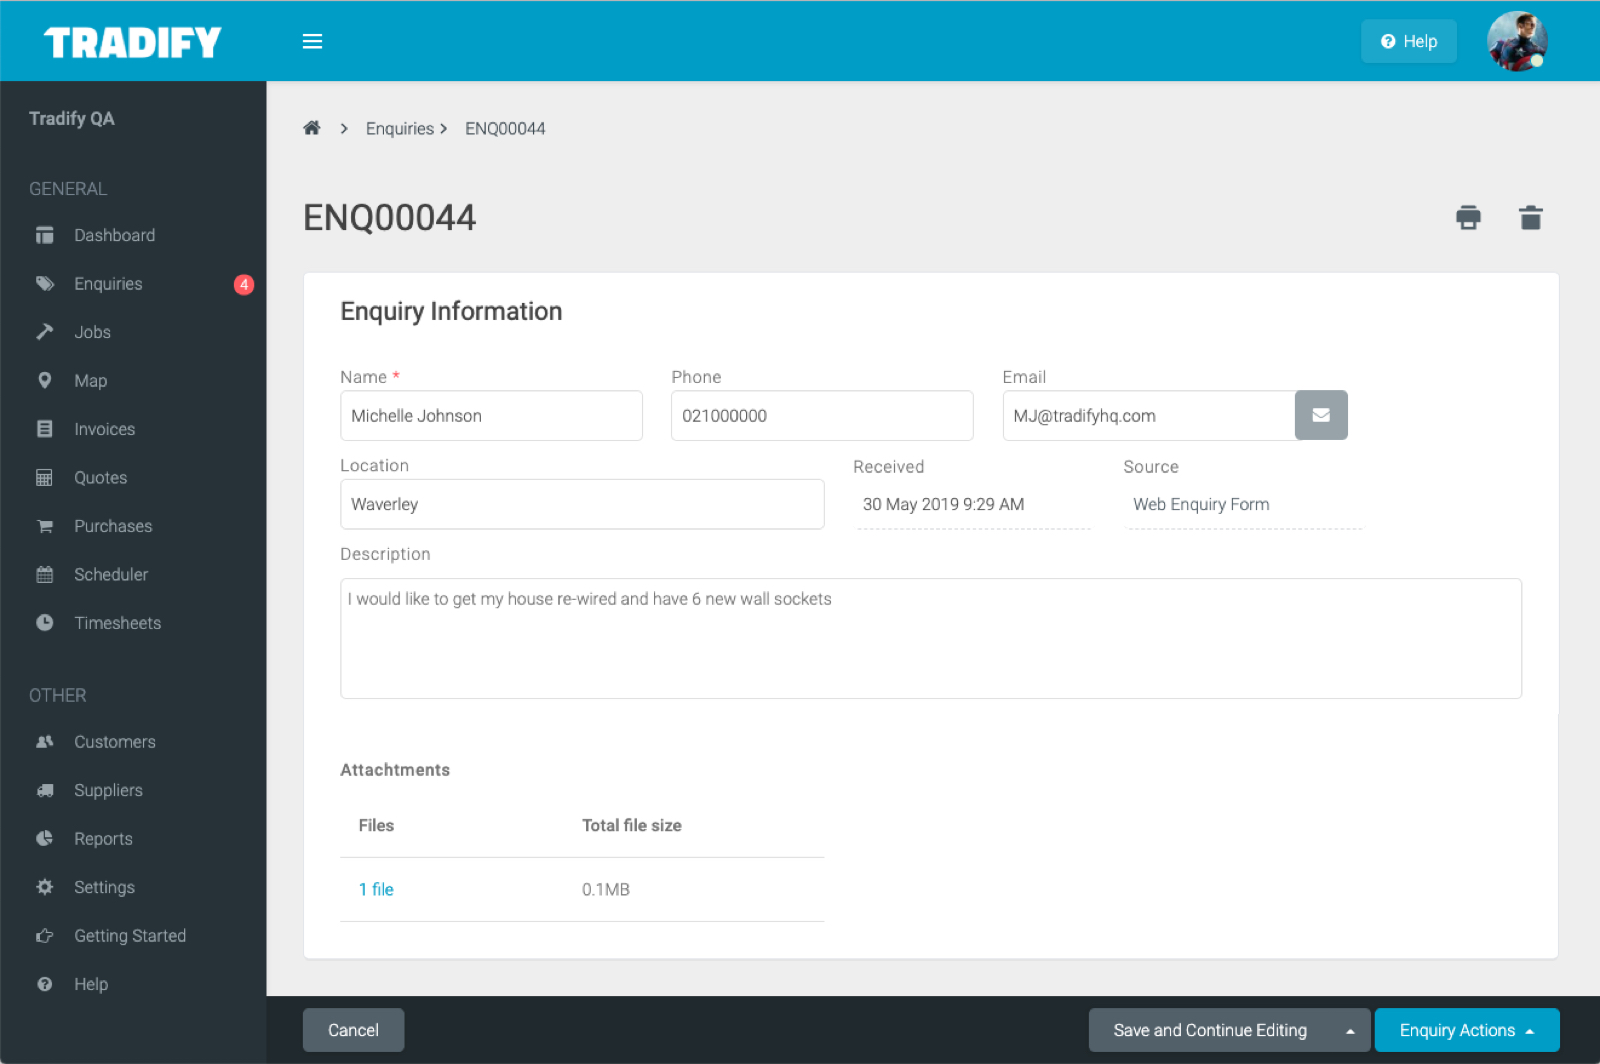
Task: Click the Email input field
Action: pyautogui.click(x=1149, y=415)
